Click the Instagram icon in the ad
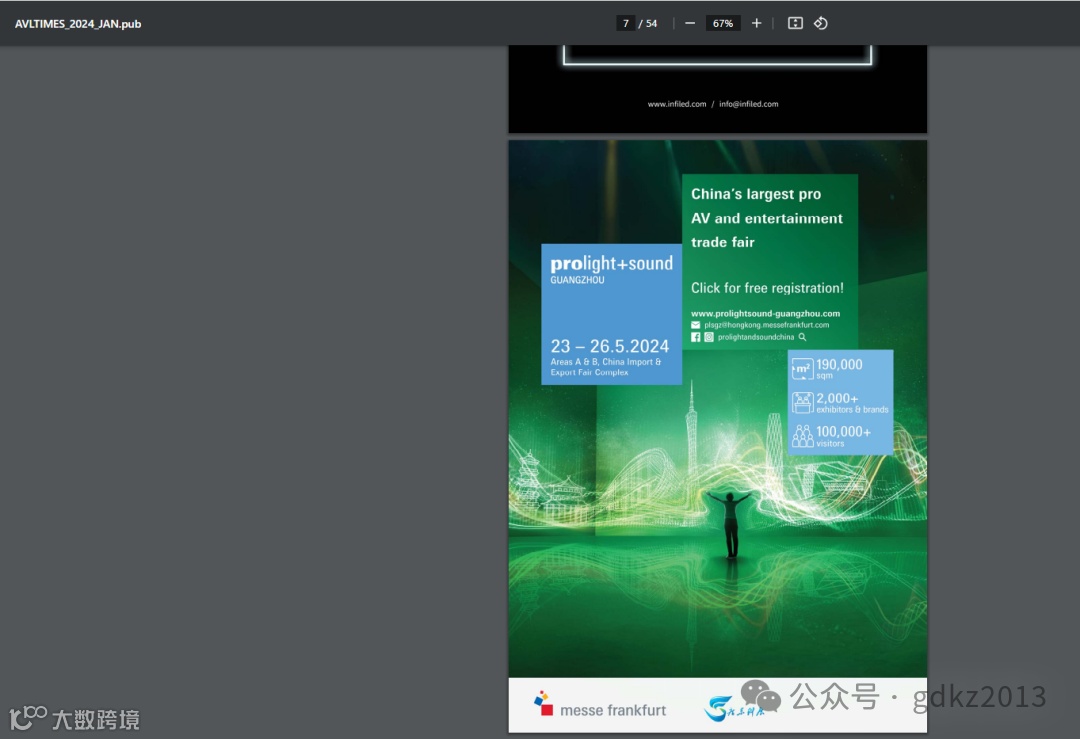 tap(709, 337)
